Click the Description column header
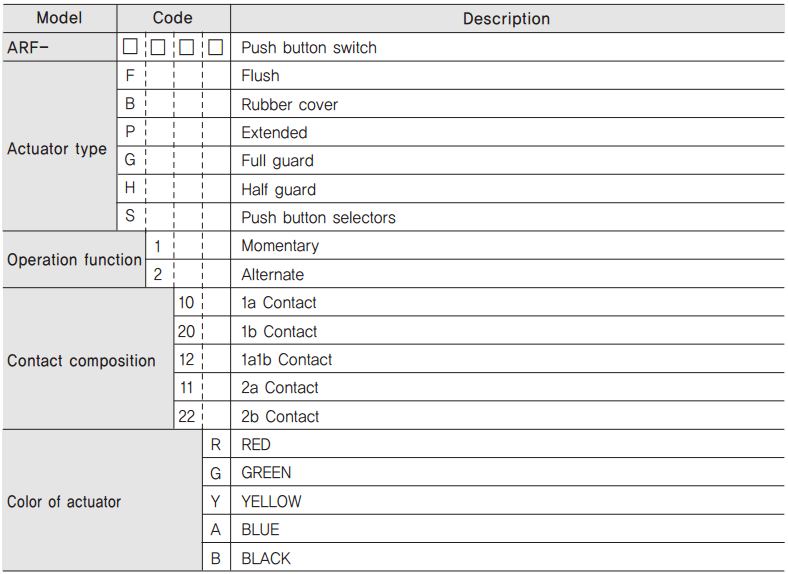The width and height of the screenshot is (788, 574). click(x=507, y=19)
